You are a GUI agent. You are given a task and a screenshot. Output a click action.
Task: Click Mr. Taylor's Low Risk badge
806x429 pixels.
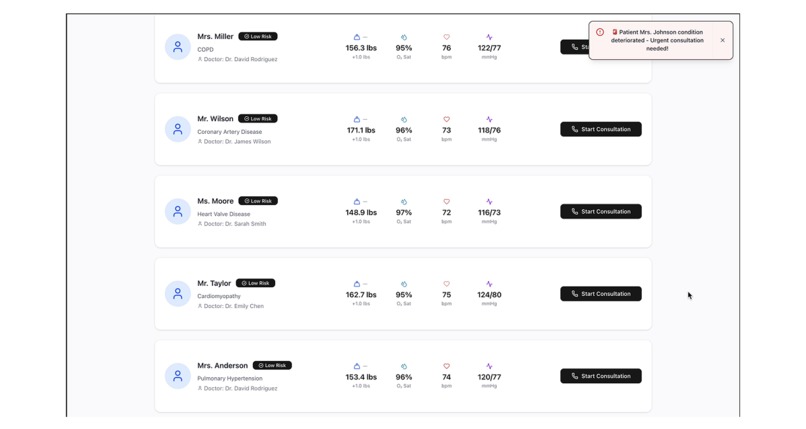(x=256, y=283)
